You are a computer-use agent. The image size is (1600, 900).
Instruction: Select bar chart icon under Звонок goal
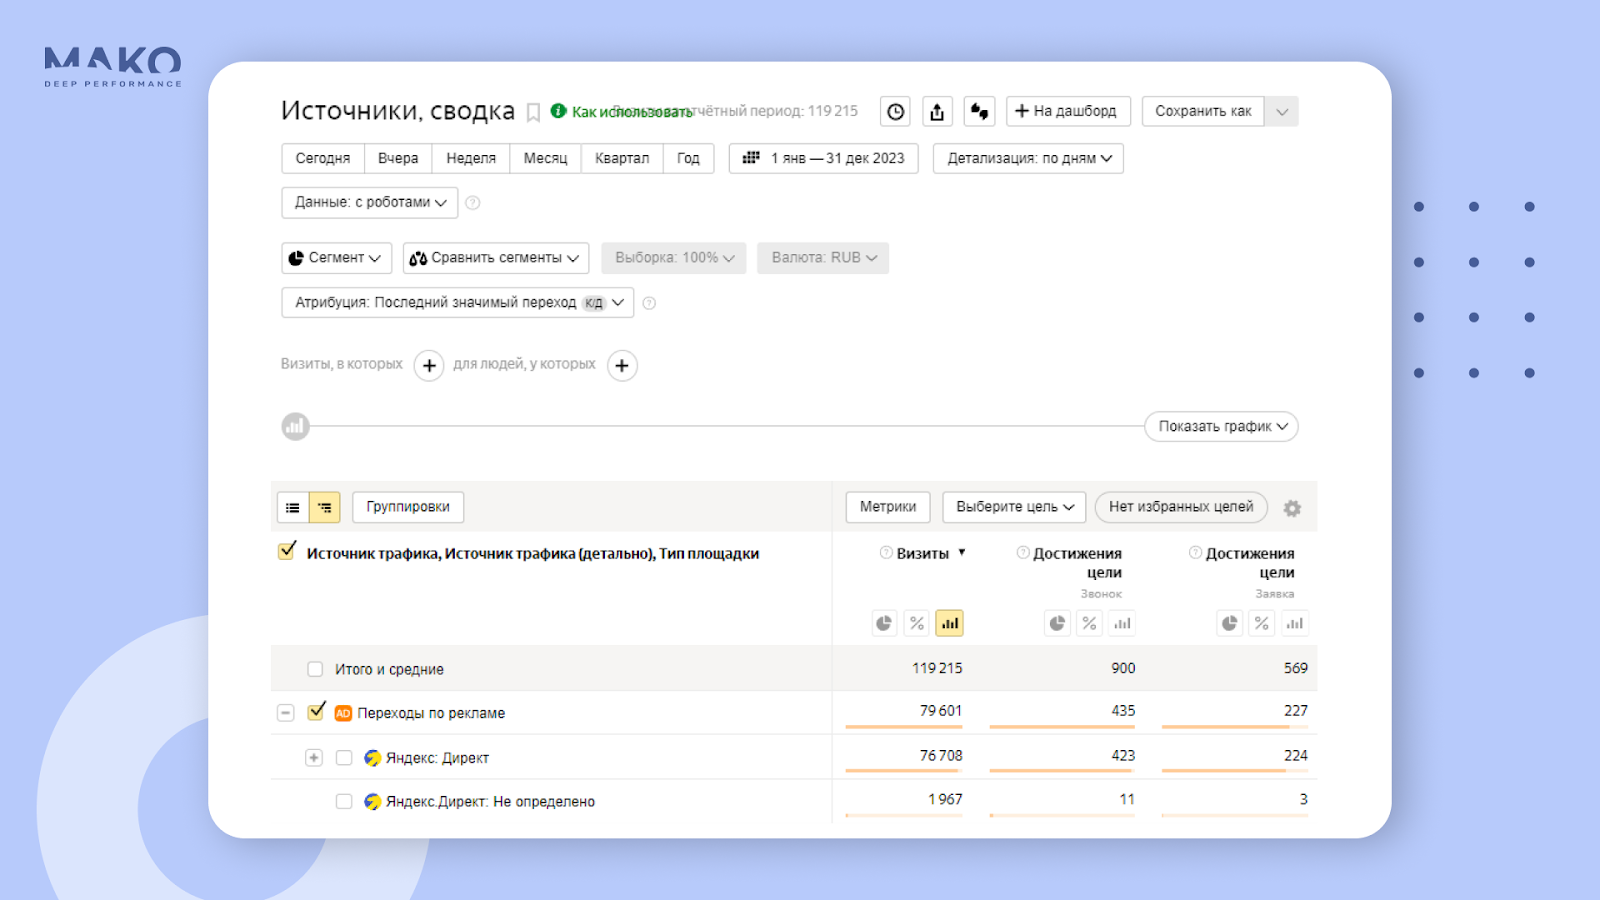(x=1122, y=624)
